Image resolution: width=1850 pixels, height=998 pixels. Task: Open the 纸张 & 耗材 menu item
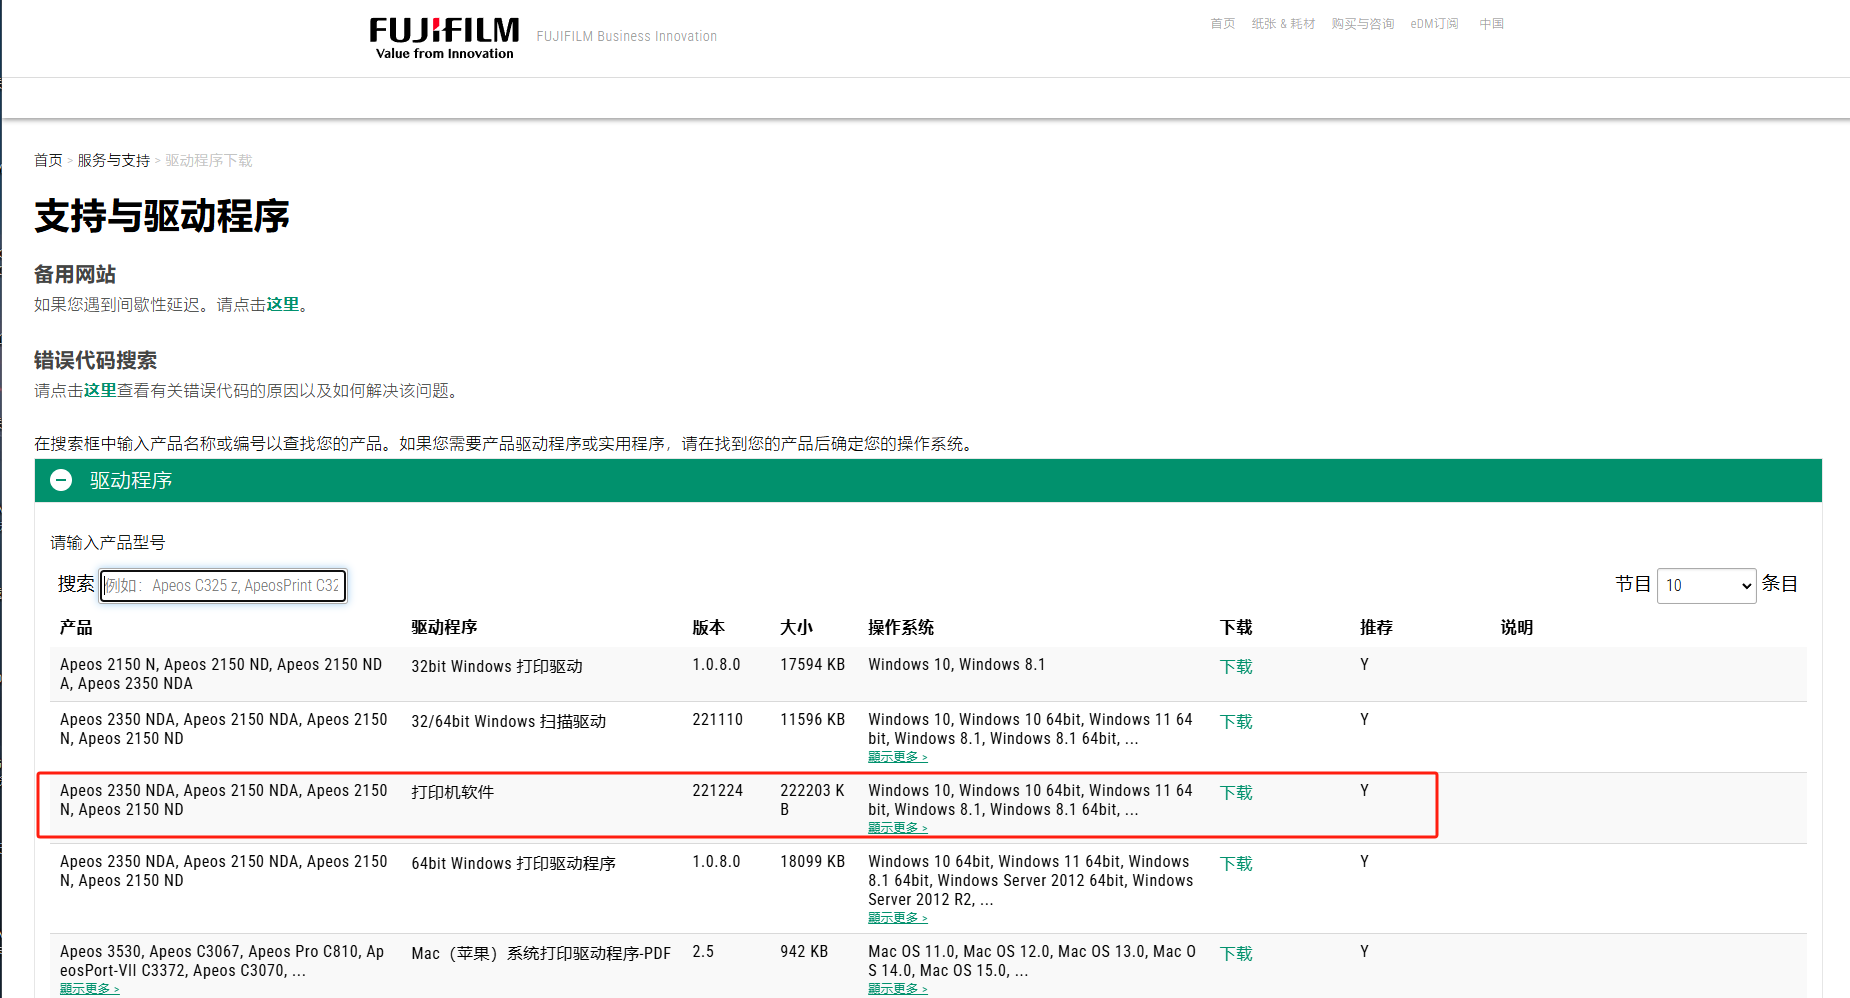[1283, 24]
